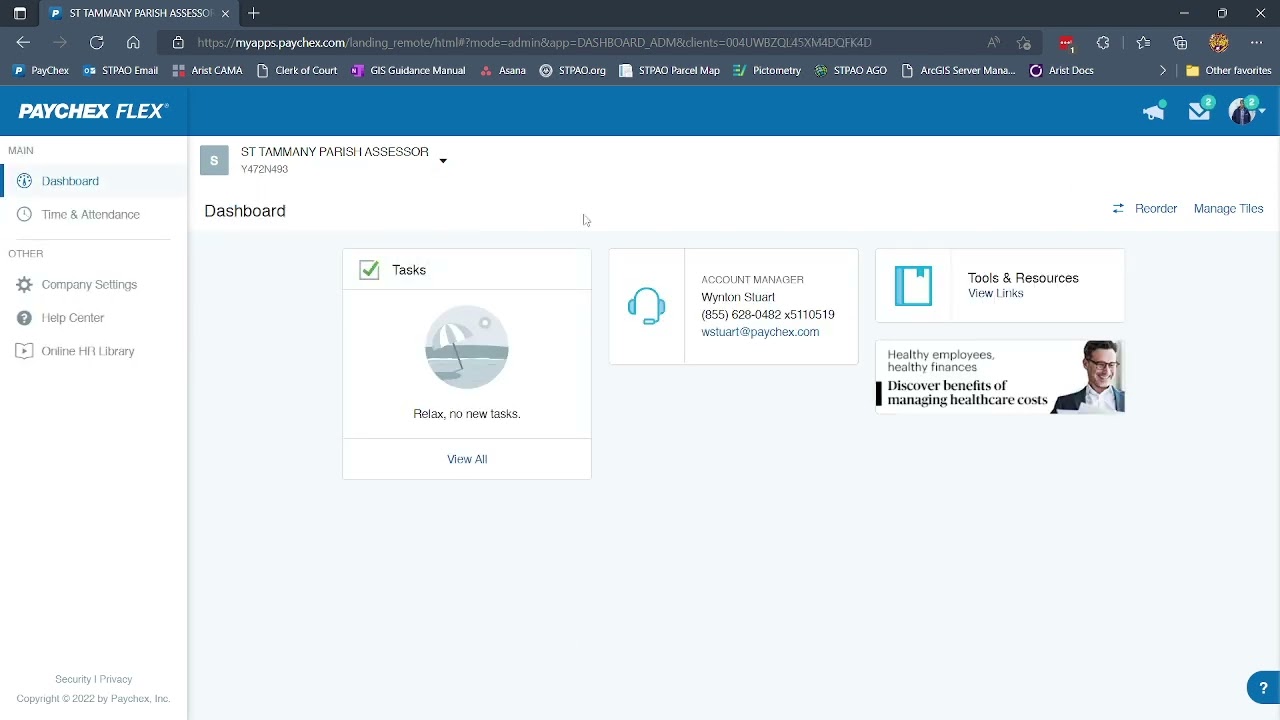Open the Pictometry bookmark
1280x720 pixels.
click(x=767, y=70)
